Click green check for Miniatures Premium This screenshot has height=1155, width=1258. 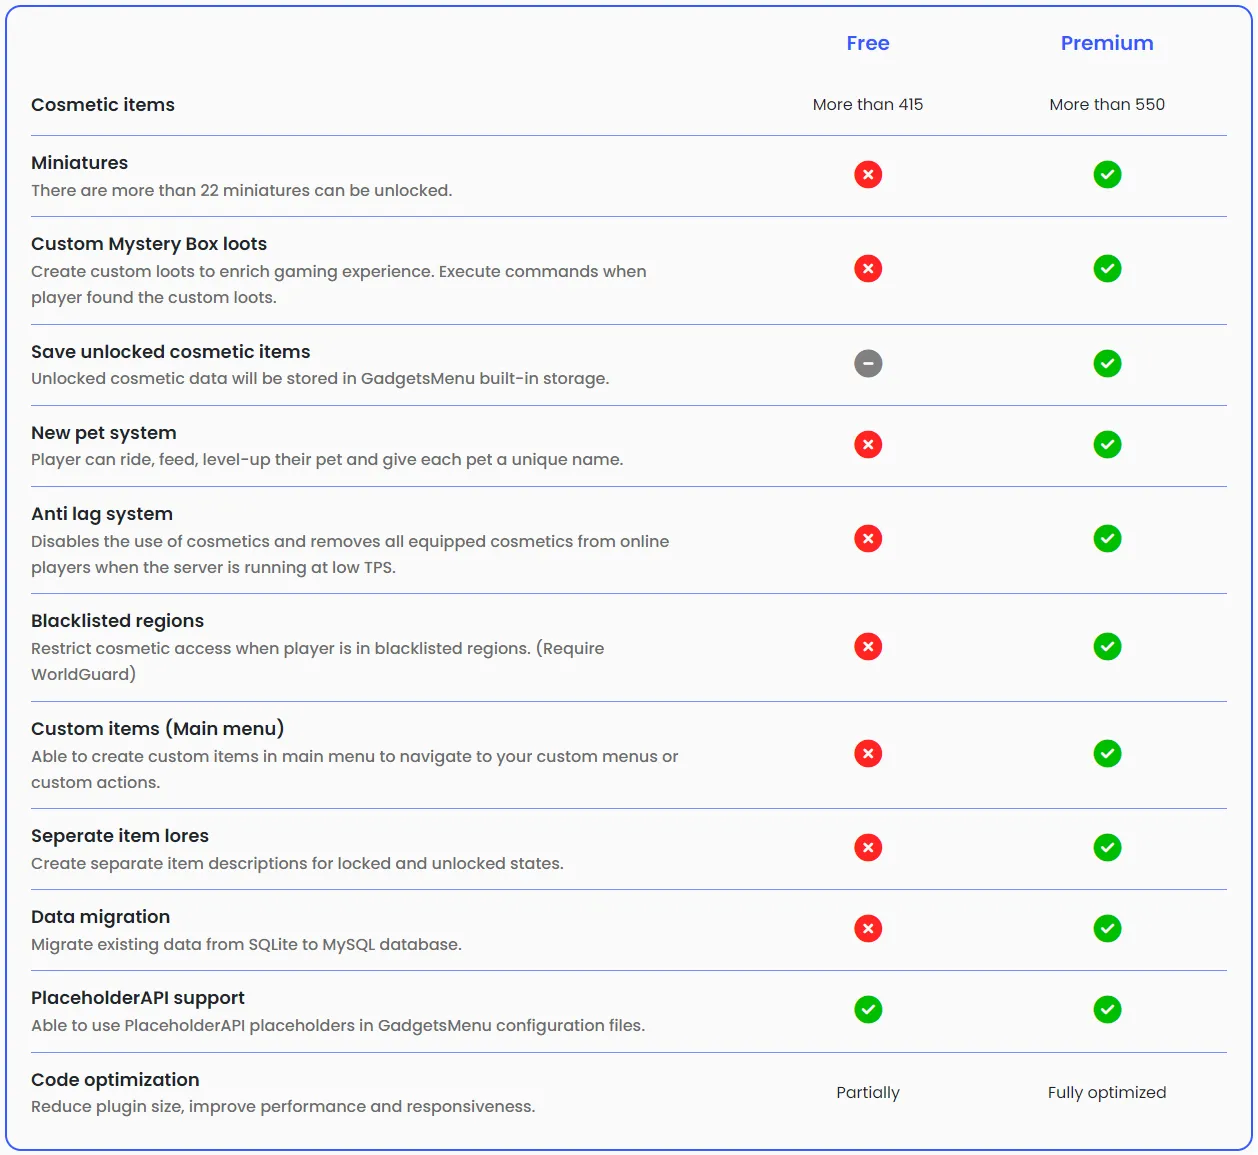click(x=1106, y=175)
